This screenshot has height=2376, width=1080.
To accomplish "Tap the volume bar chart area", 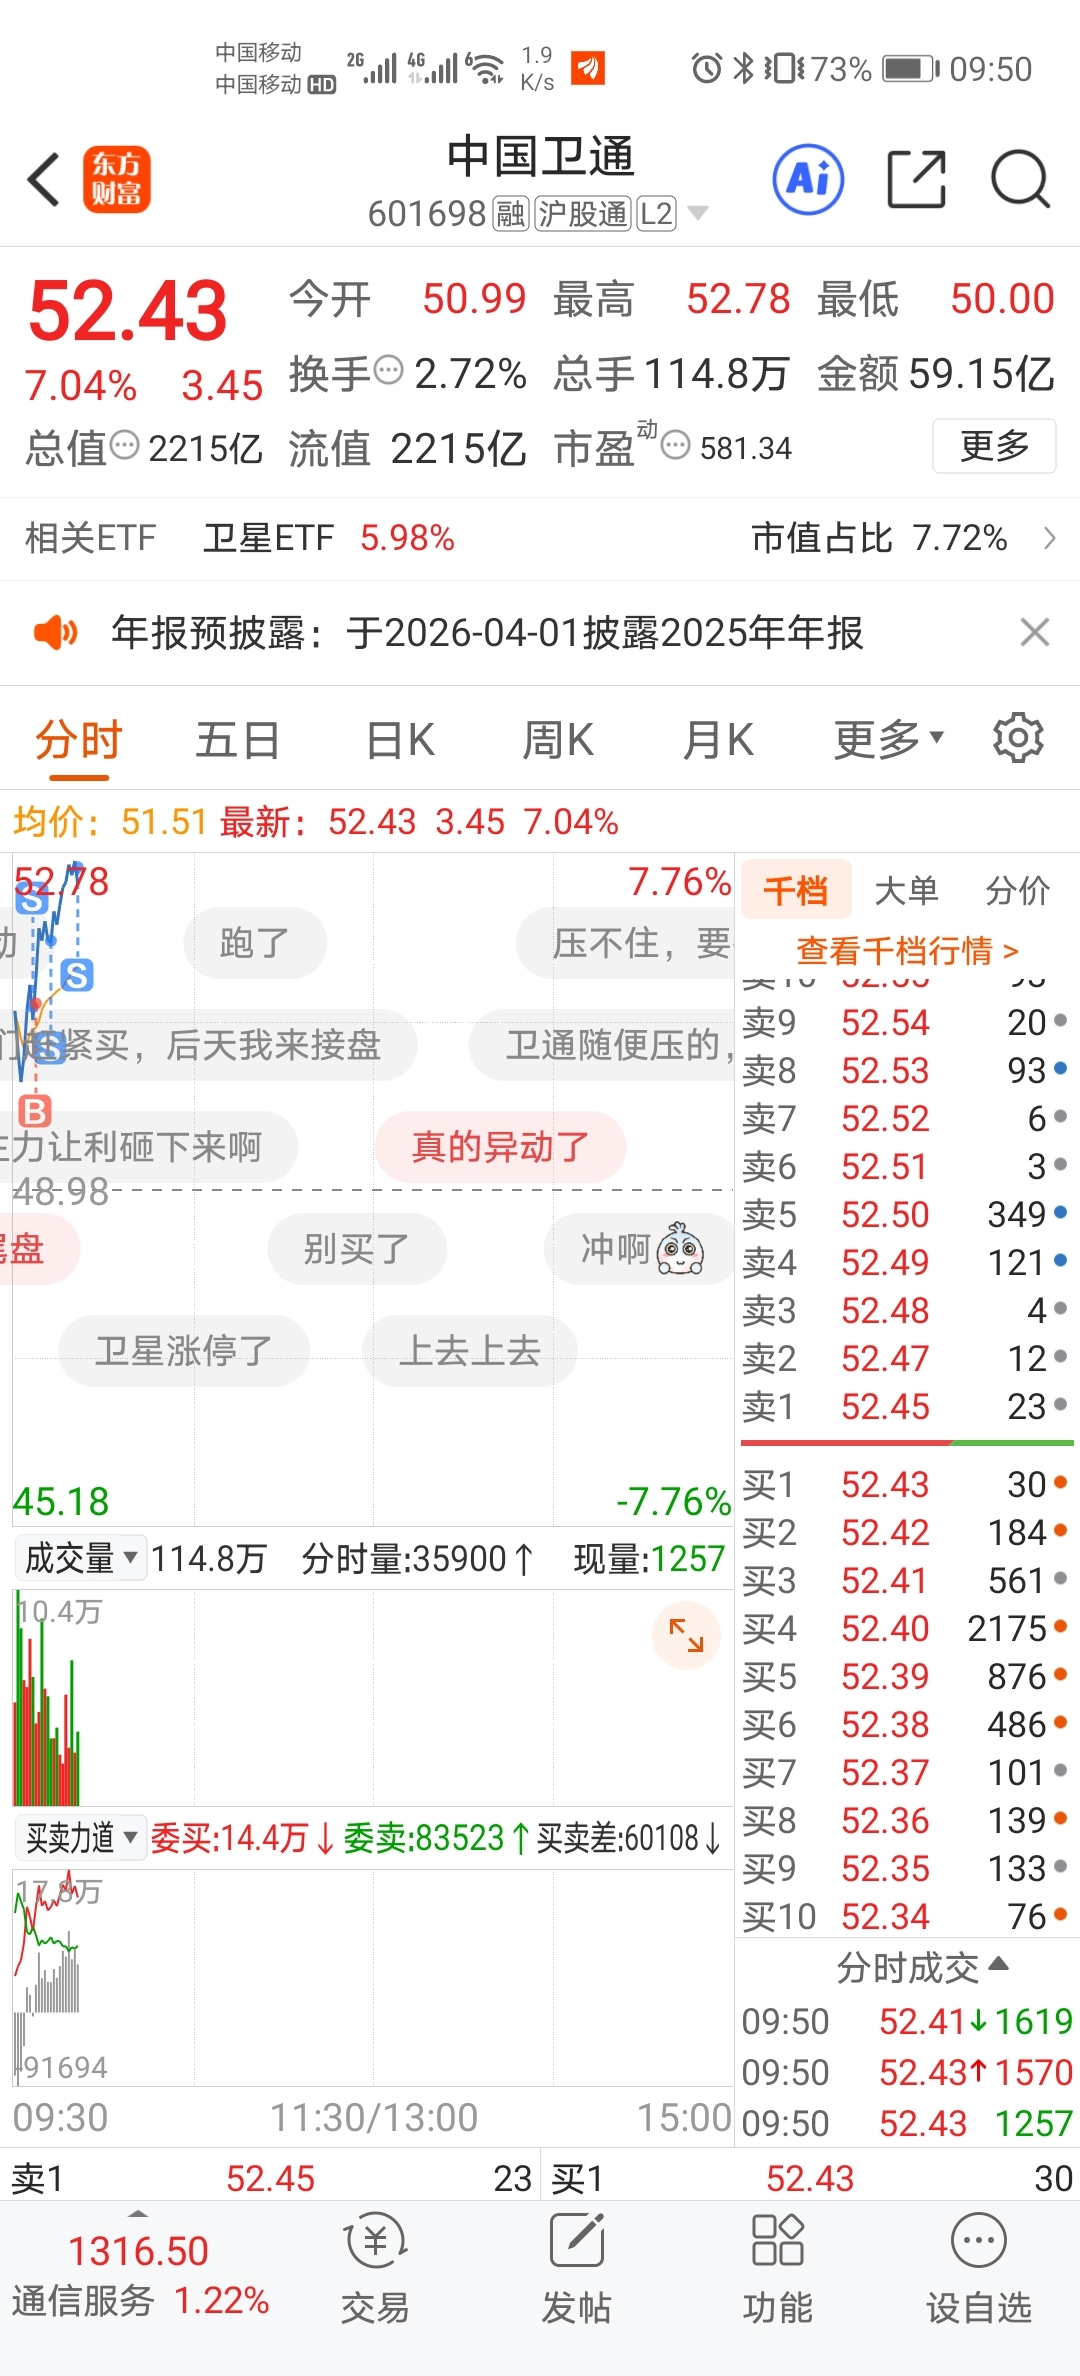I will click(373, 1699).
